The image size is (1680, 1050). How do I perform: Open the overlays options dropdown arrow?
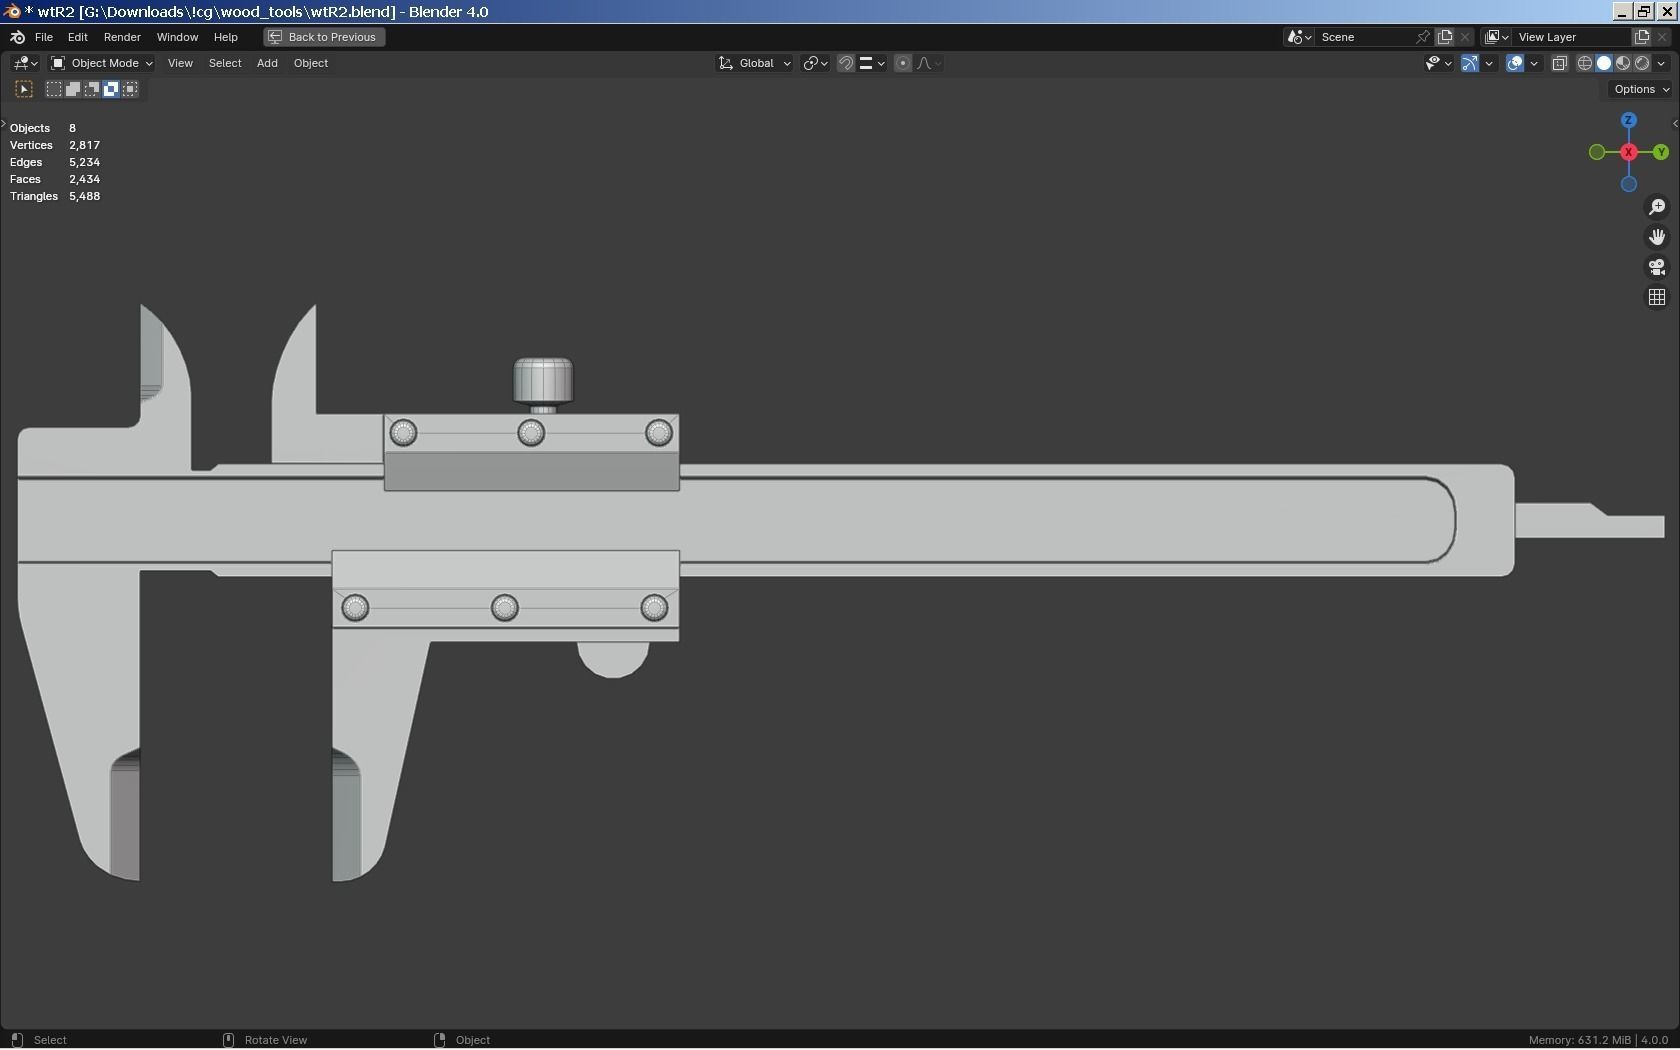tap(1534, 63)
